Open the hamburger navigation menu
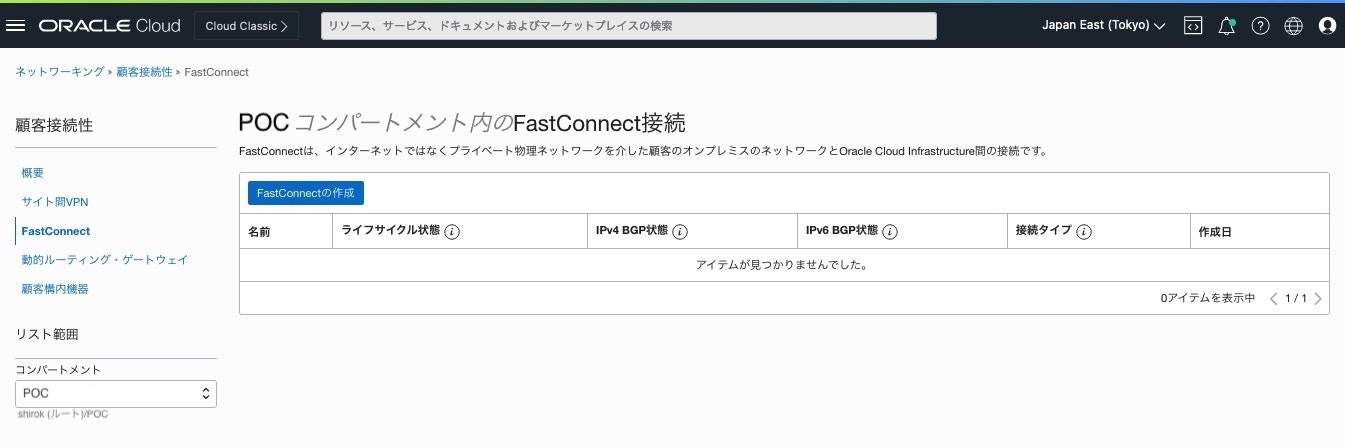The height and width of the screenshot is (448, 1345). point(15,26)
